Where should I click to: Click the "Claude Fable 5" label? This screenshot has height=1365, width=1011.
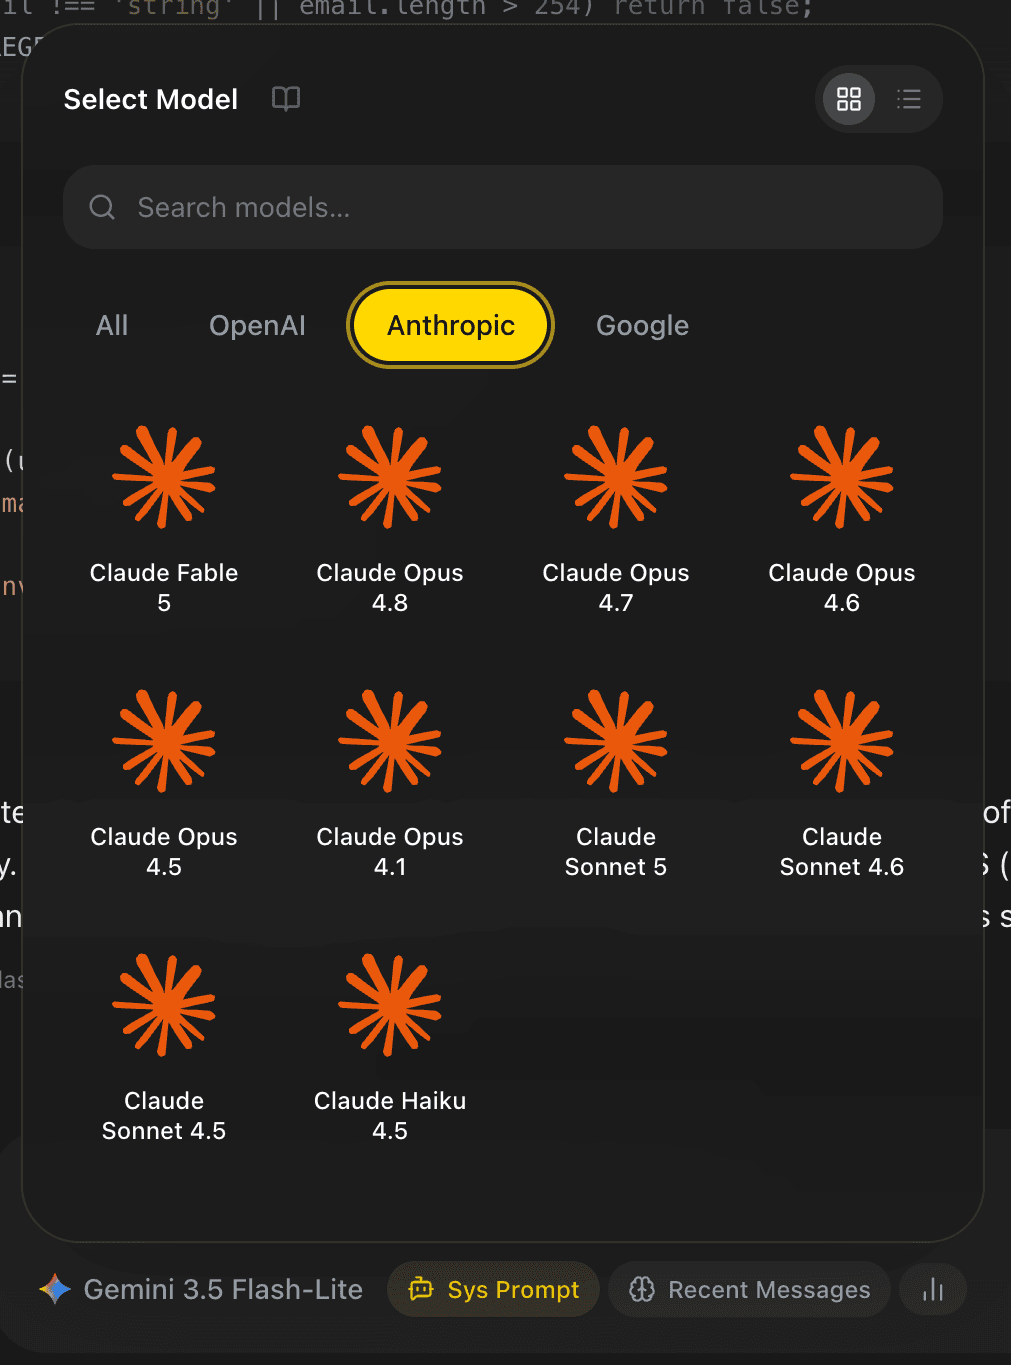click(x=164, y=588)
